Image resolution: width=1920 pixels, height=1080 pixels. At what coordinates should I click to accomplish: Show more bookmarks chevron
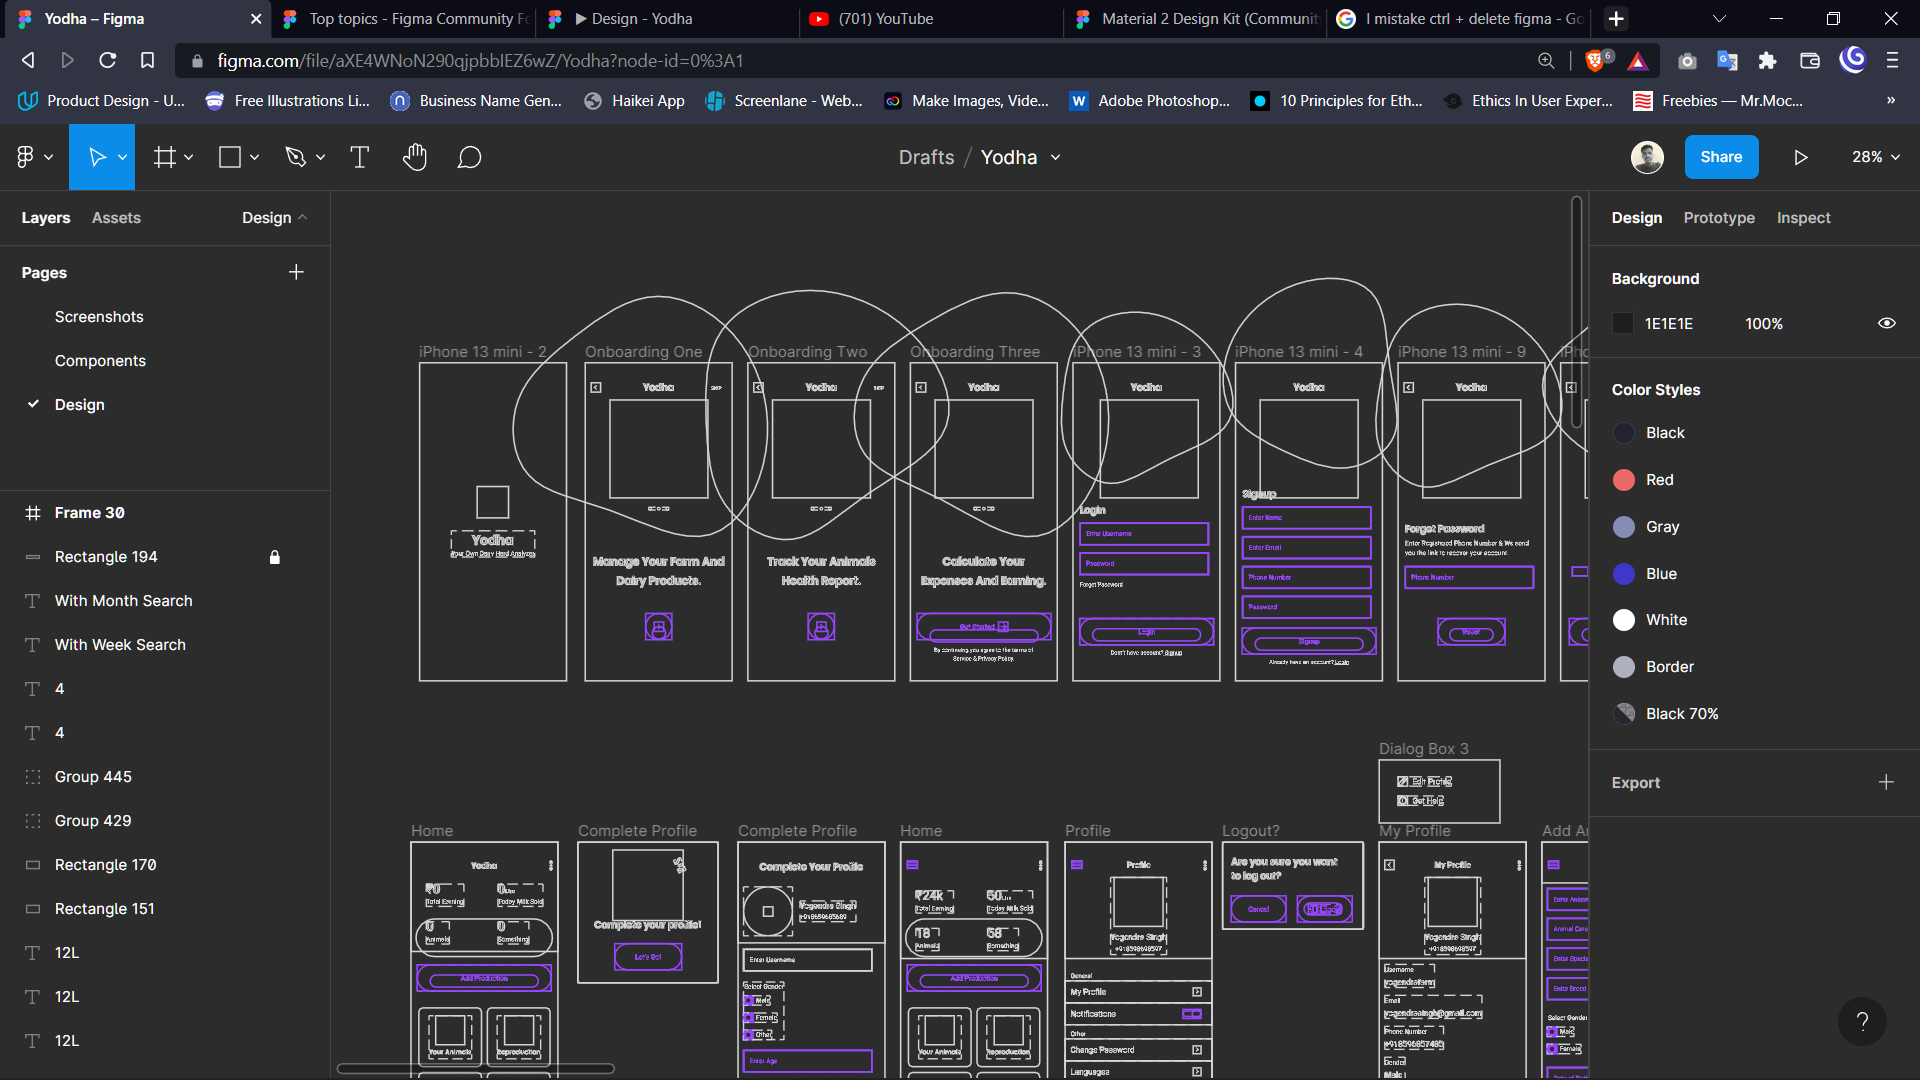(1890, 100)
